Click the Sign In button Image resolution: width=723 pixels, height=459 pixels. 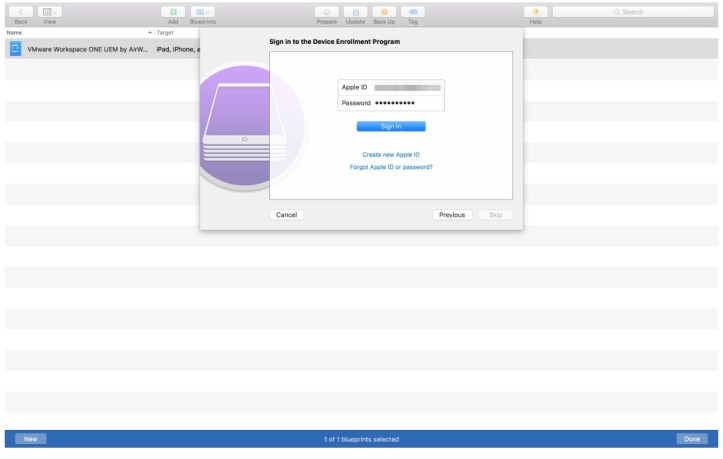[x=391, y=126]
